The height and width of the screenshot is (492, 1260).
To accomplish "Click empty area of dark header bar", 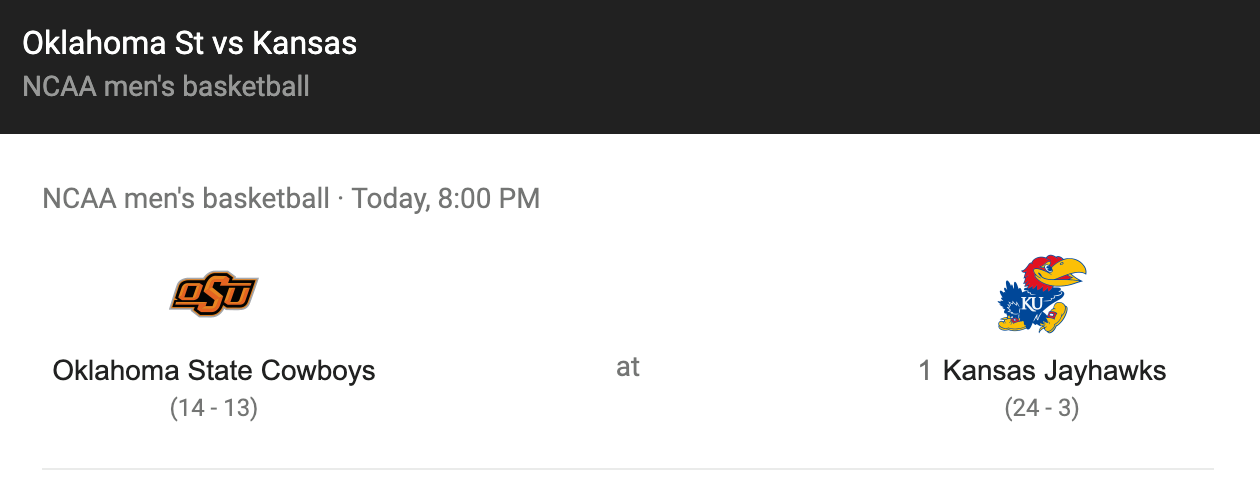I will coord(800,66).
